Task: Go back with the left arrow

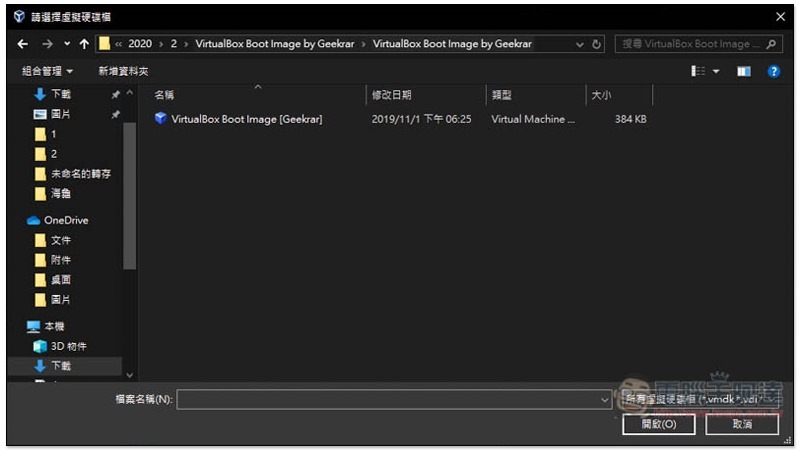Action: (22, 44)
